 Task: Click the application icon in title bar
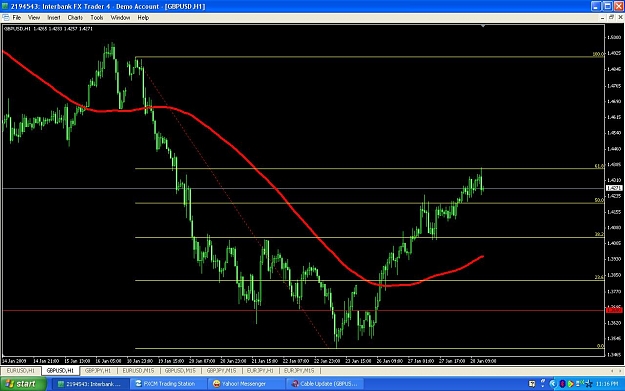click(5, 6)
